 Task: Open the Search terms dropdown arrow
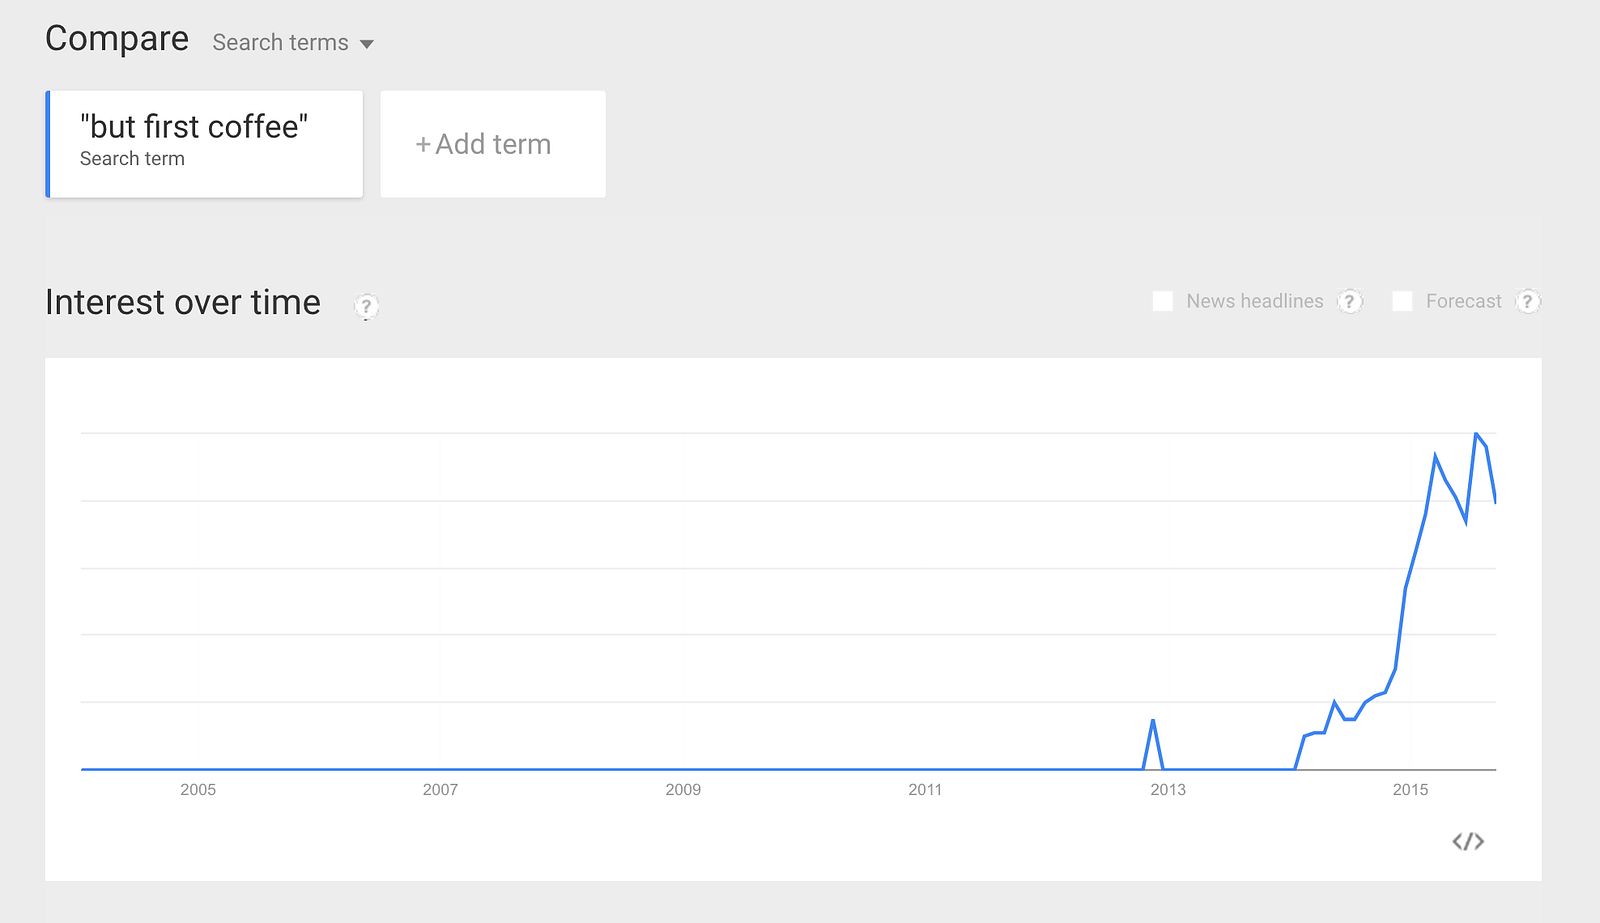pyautogui.click(x=367, y=44)
